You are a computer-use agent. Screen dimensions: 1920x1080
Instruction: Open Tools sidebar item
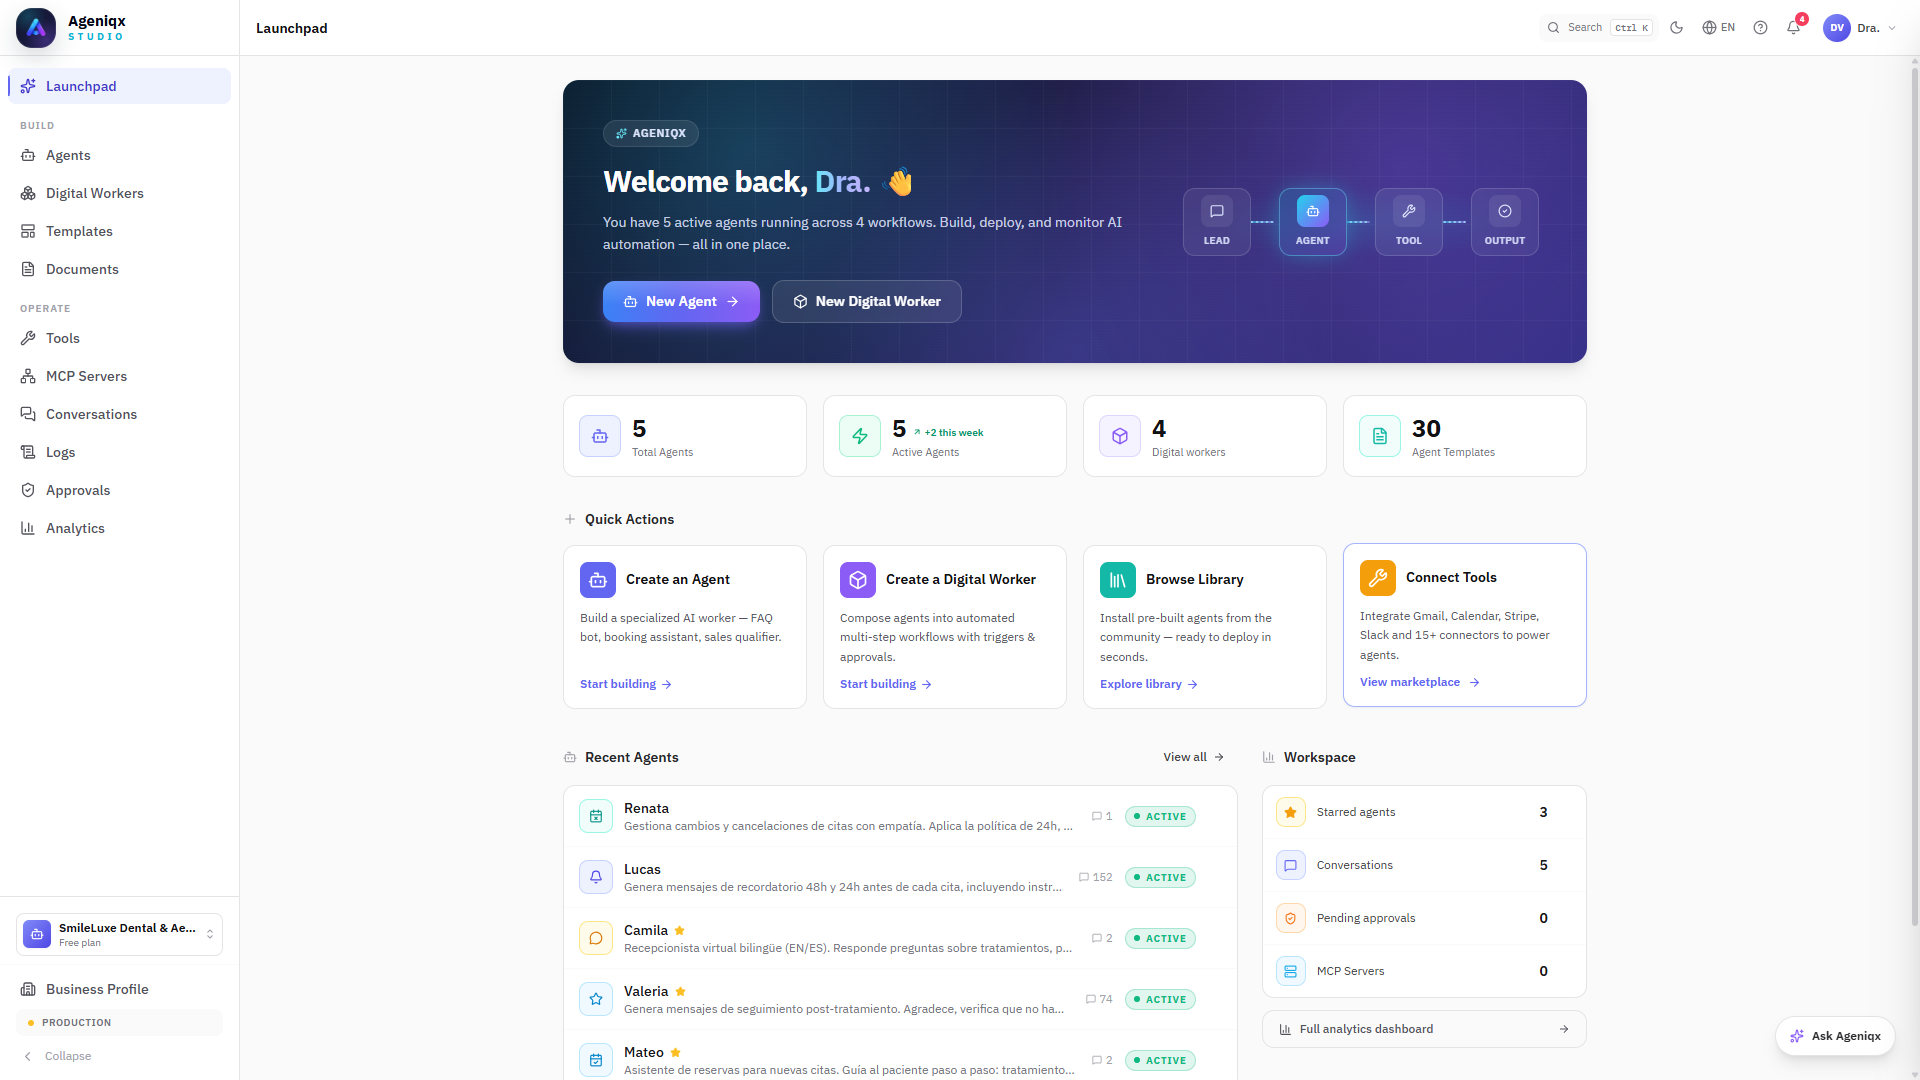tap(119, 338)
